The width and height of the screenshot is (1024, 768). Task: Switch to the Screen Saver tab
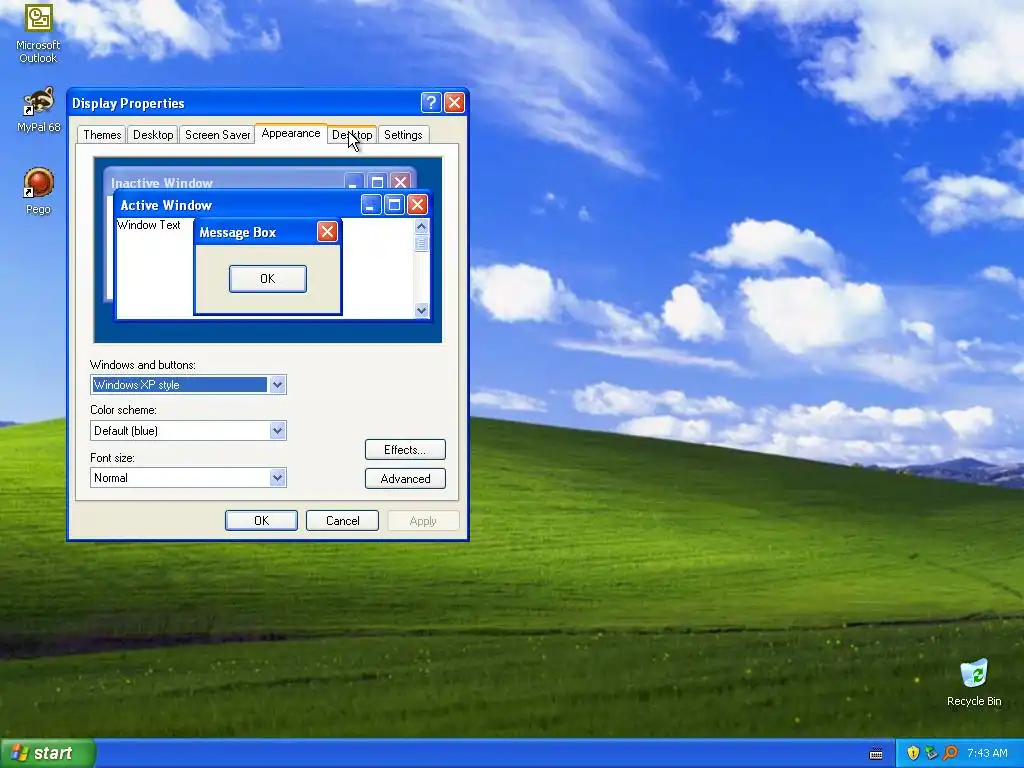217,135
